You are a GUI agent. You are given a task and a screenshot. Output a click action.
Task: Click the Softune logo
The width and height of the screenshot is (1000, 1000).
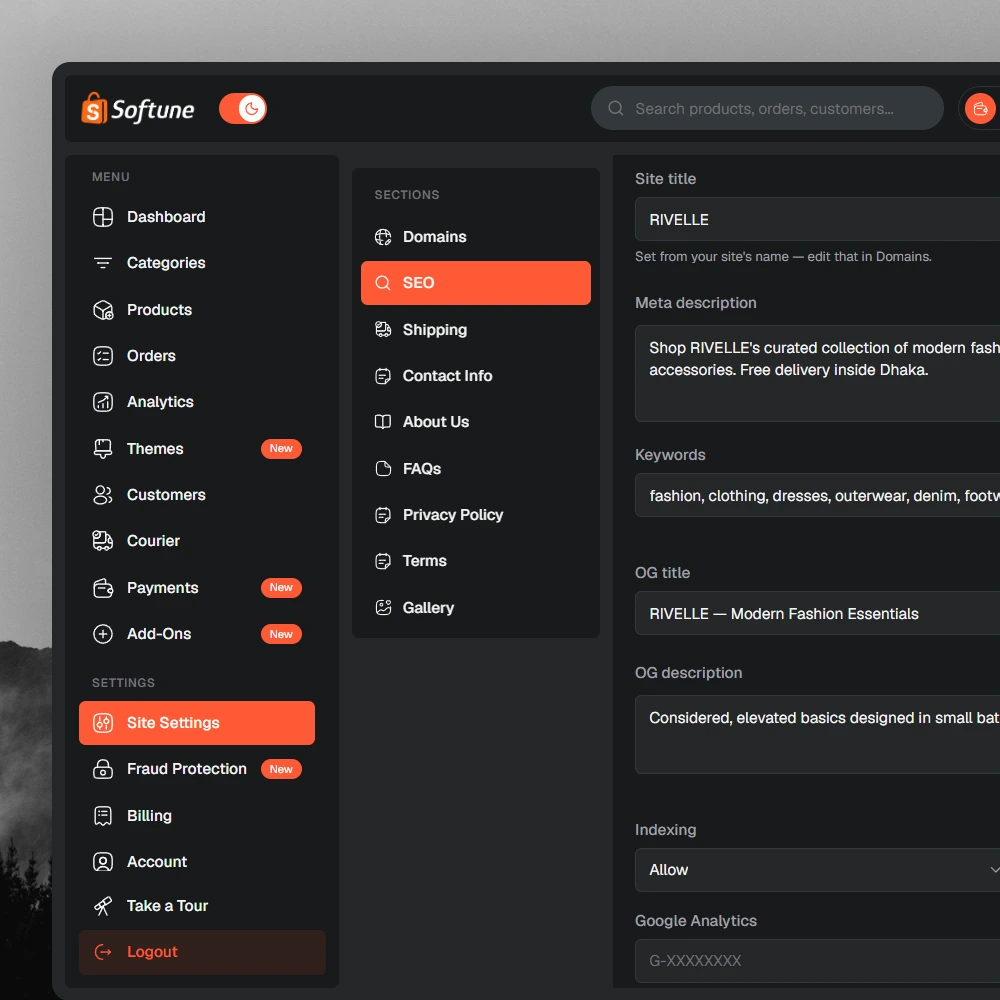click(x=138, y=109)
